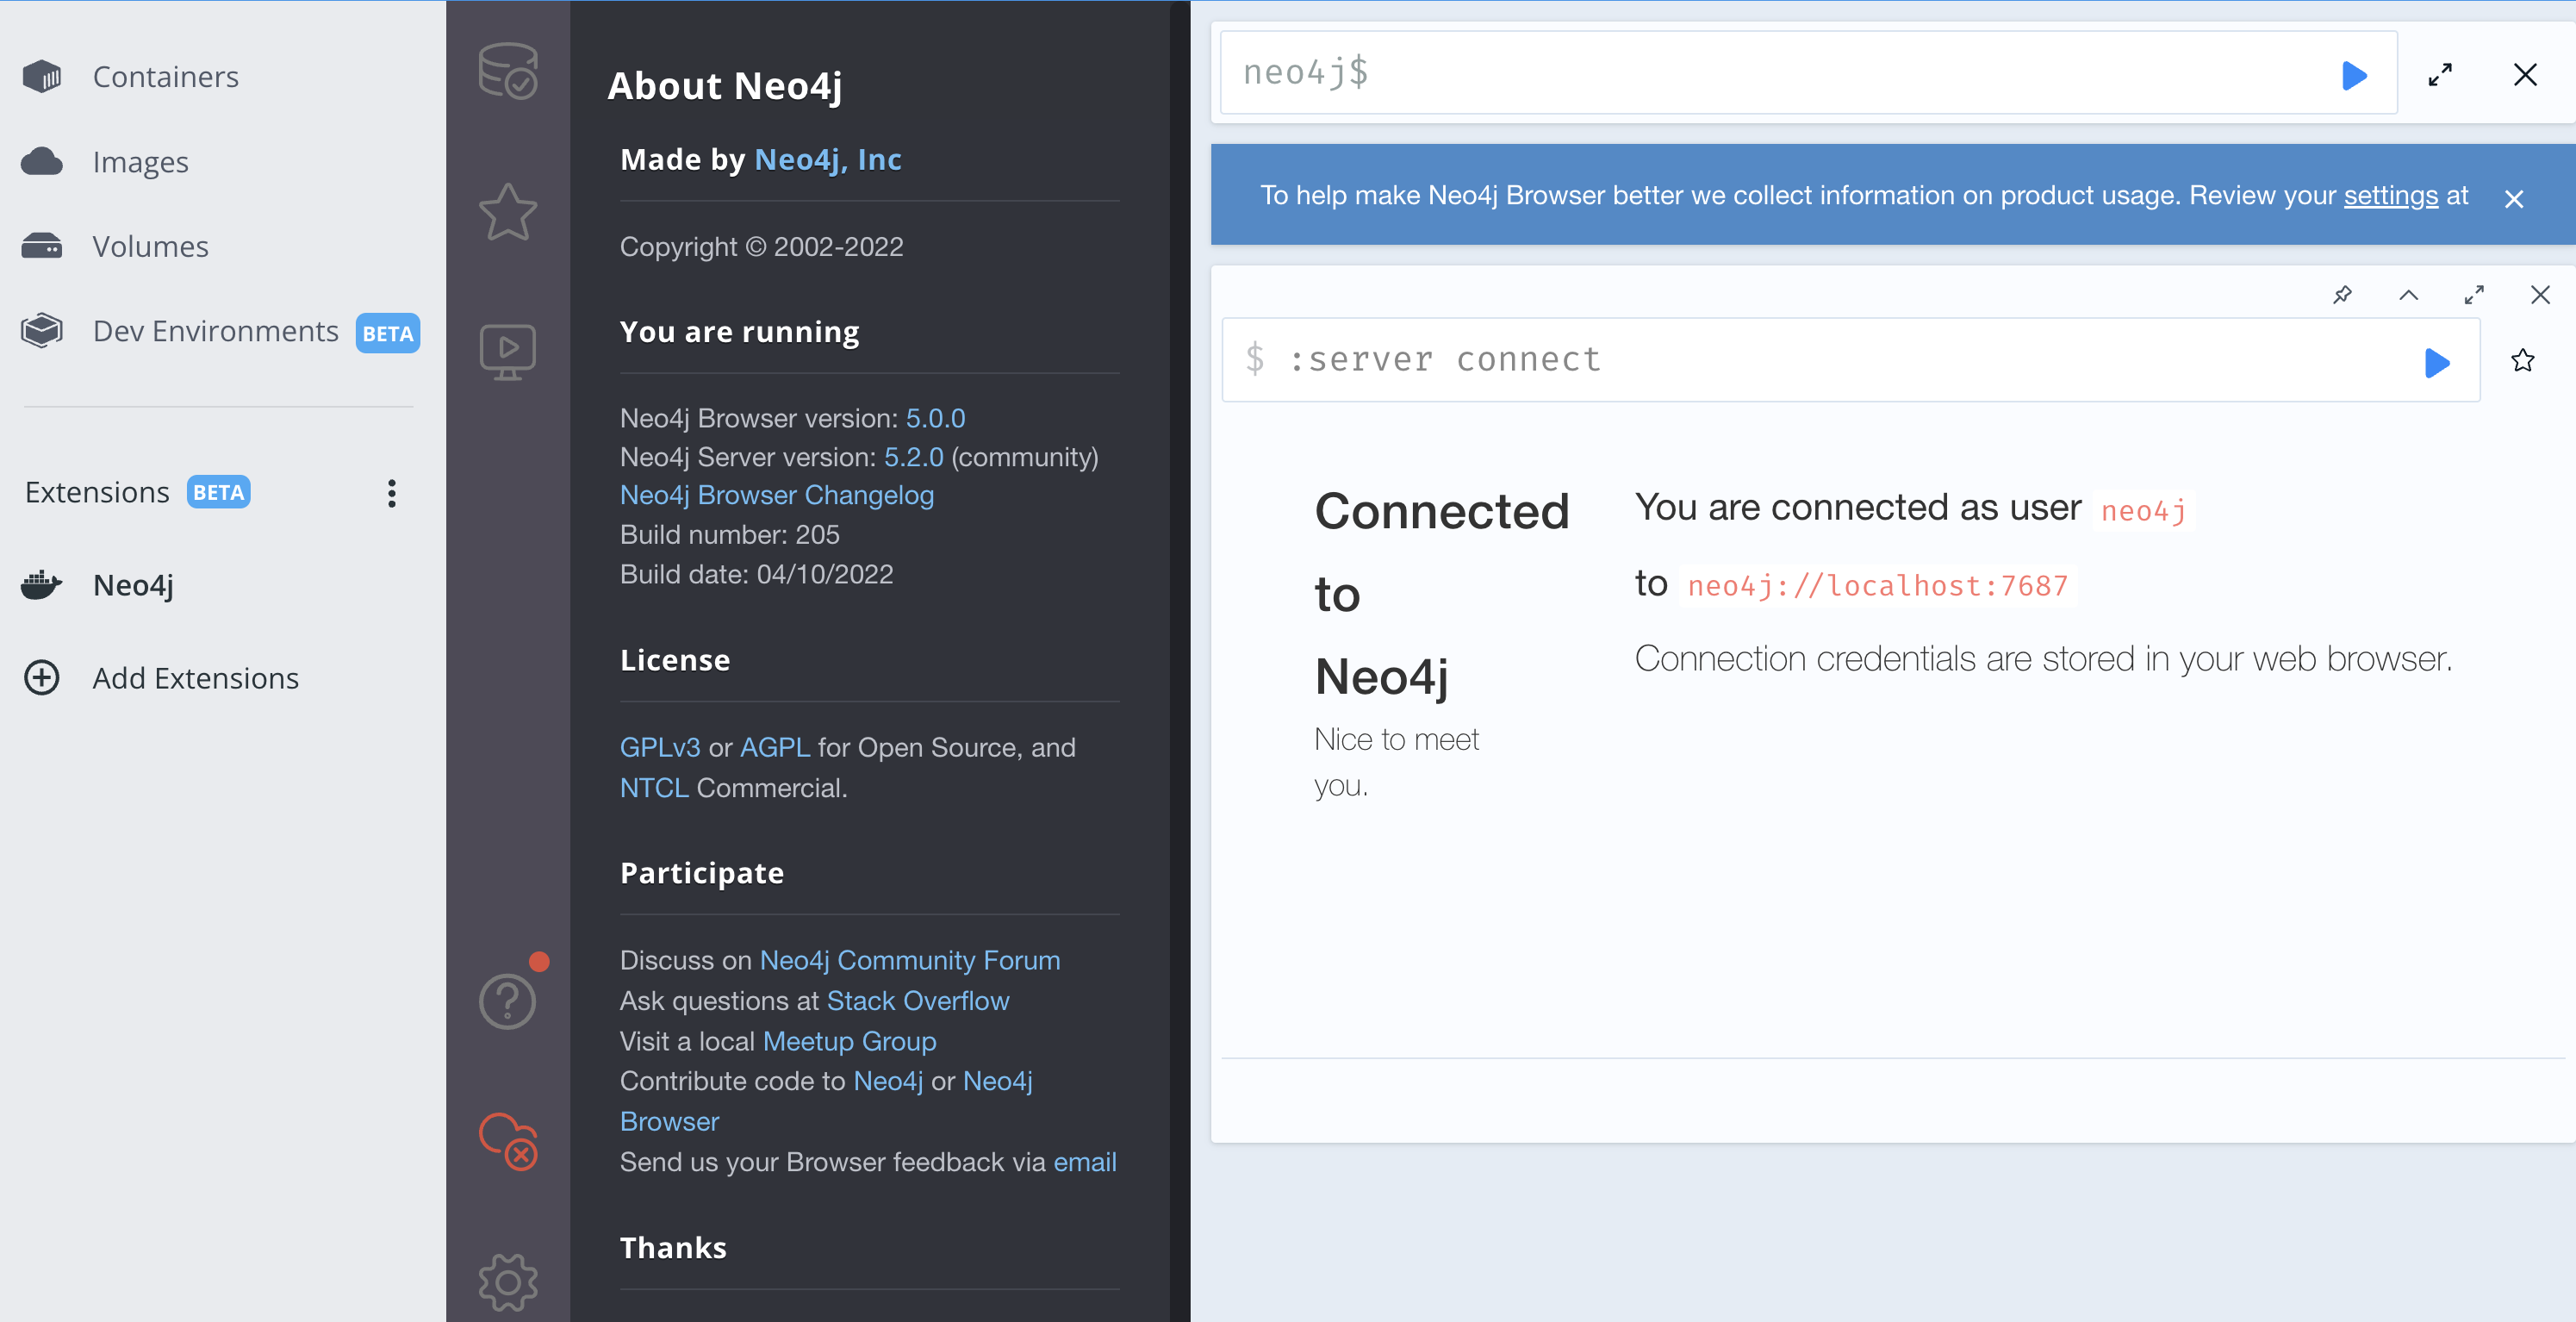Close the main query editor

tap(2525, 75)
